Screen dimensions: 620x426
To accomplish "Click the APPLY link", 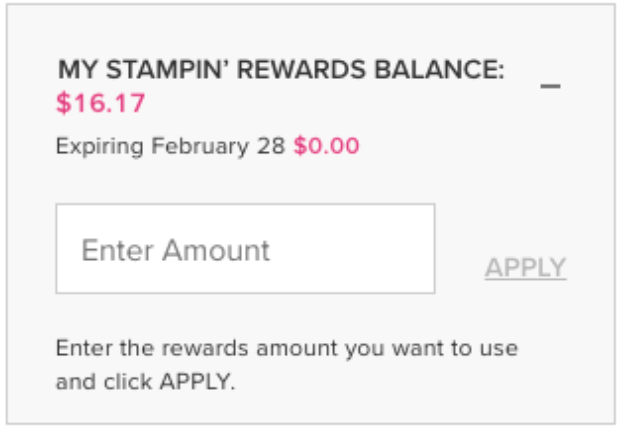I will [x=525, y=268].
